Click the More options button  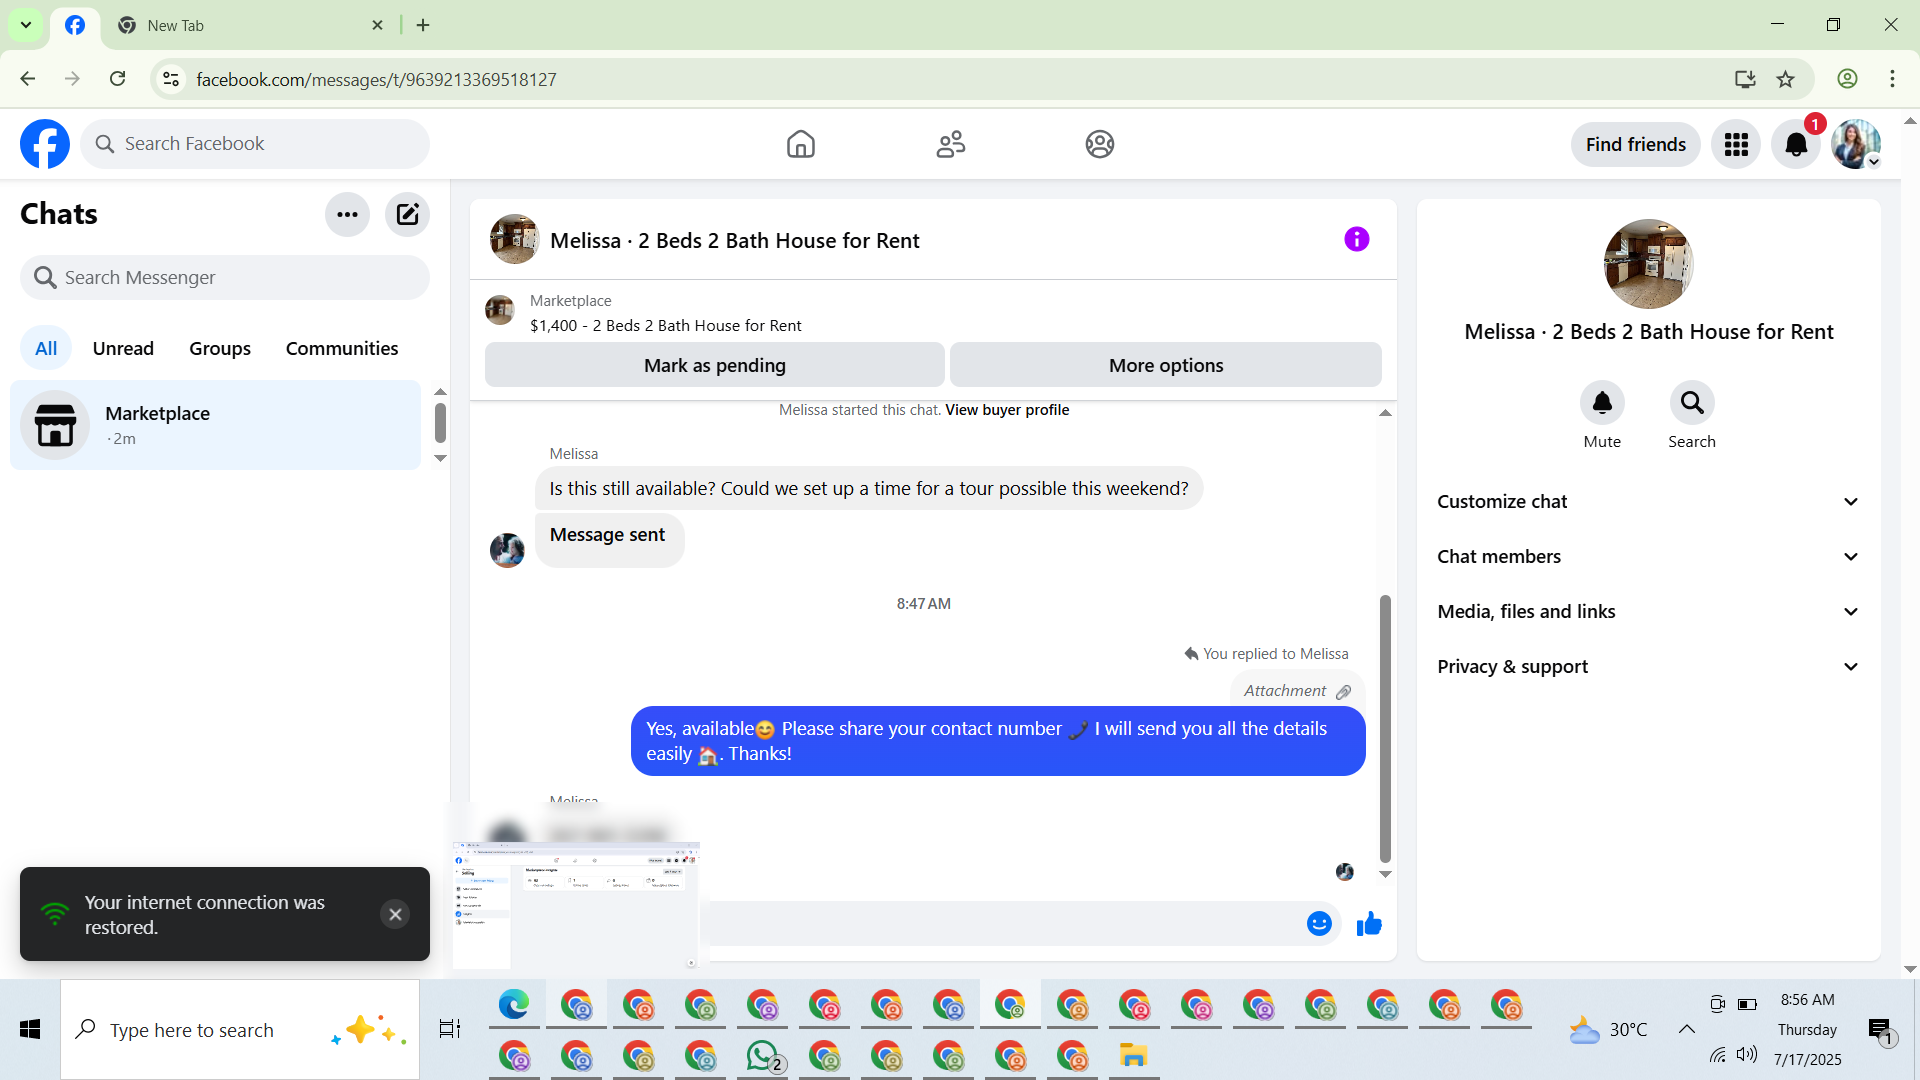[x=1166, y=365]
